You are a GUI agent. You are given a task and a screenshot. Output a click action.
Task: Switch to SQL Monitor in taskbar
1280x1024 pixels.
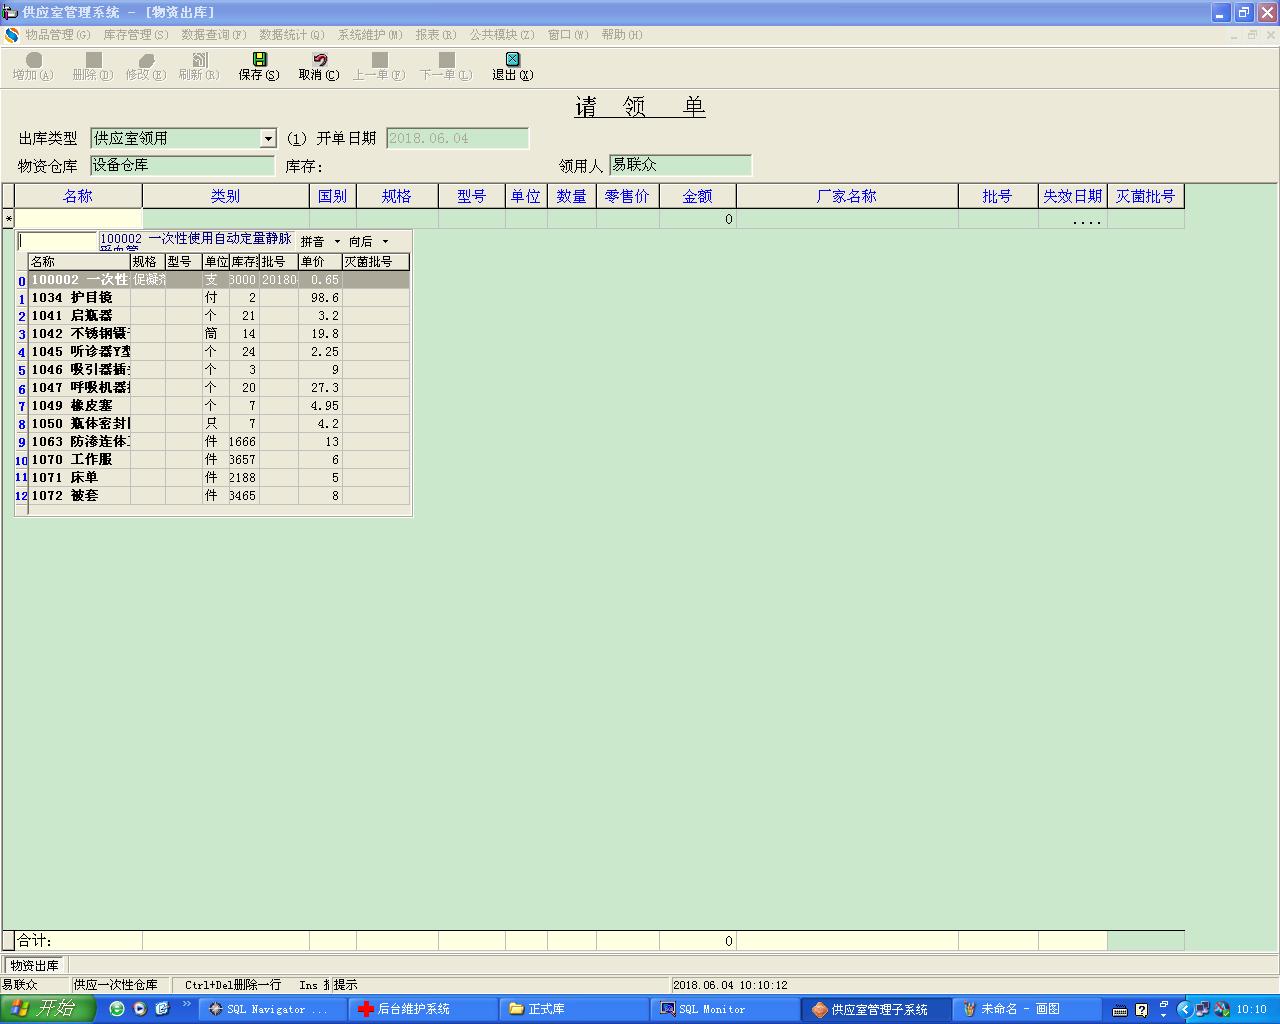[712, 1009]
